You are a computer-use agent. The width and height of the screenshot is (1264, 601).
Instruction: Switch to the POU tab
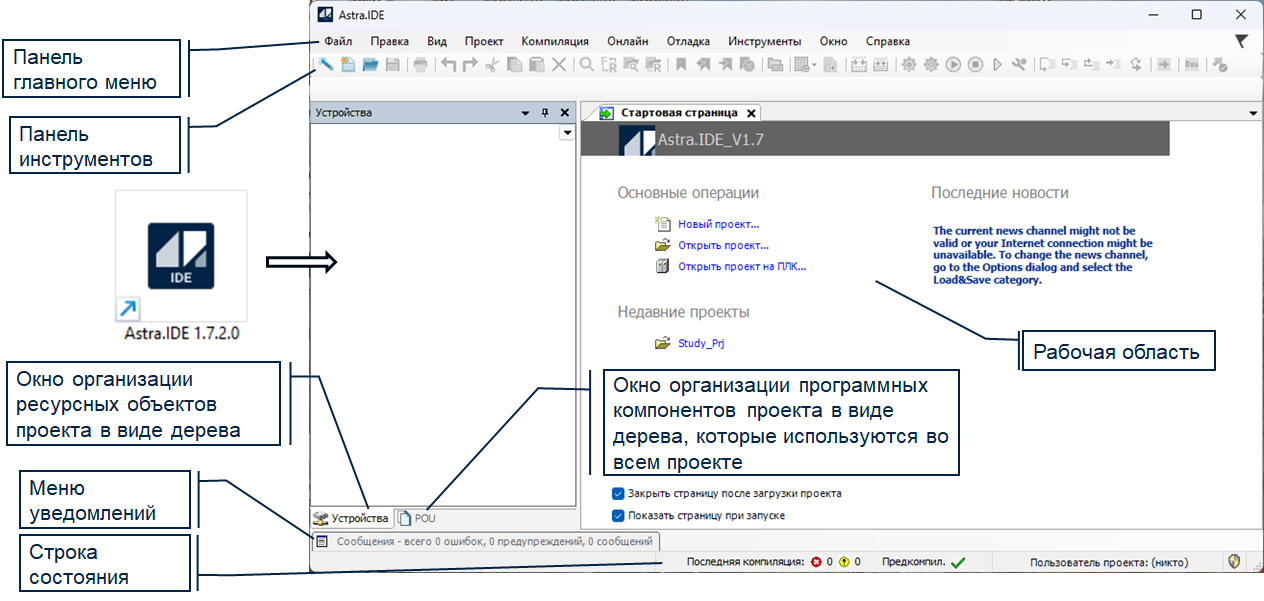418,518
